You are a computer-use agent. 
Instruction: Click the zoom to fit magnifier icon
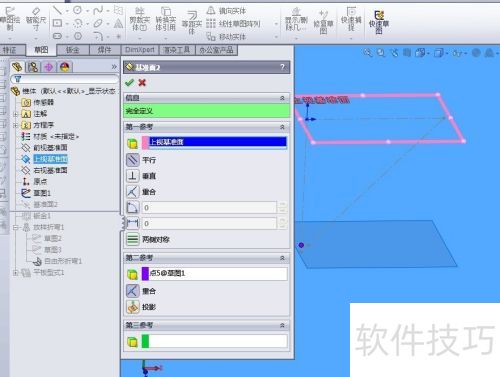[x=368, y=53]
